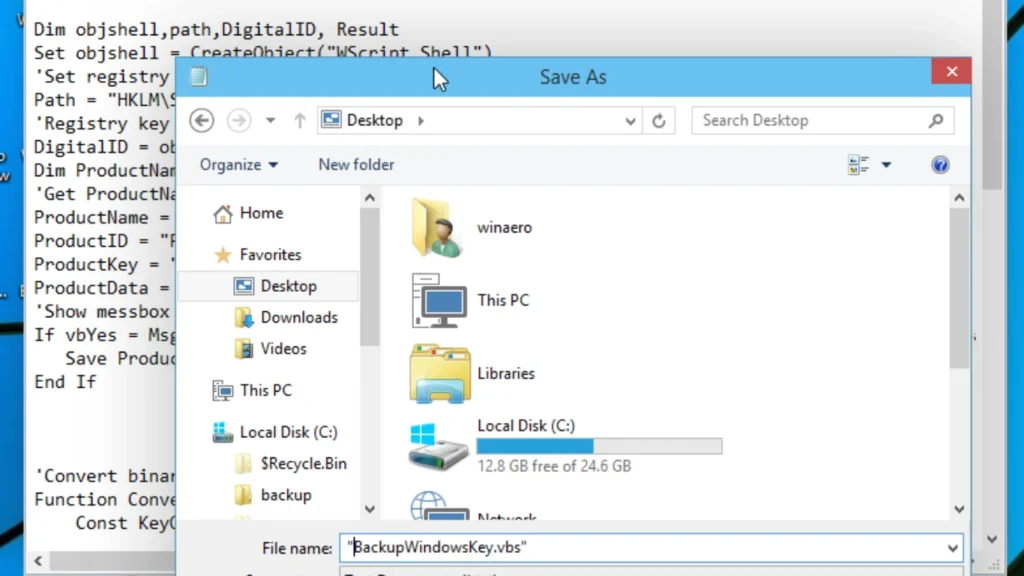The width and height of the screenshot is (1024, 576).
Task: Open the address bar dropdown arrow
Action: tap(630, 120)
